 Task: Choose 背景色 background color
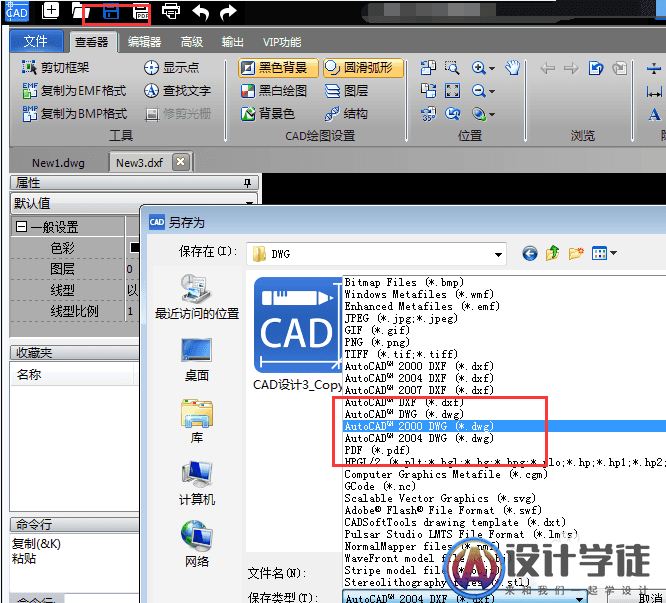[x=267, y=113]
